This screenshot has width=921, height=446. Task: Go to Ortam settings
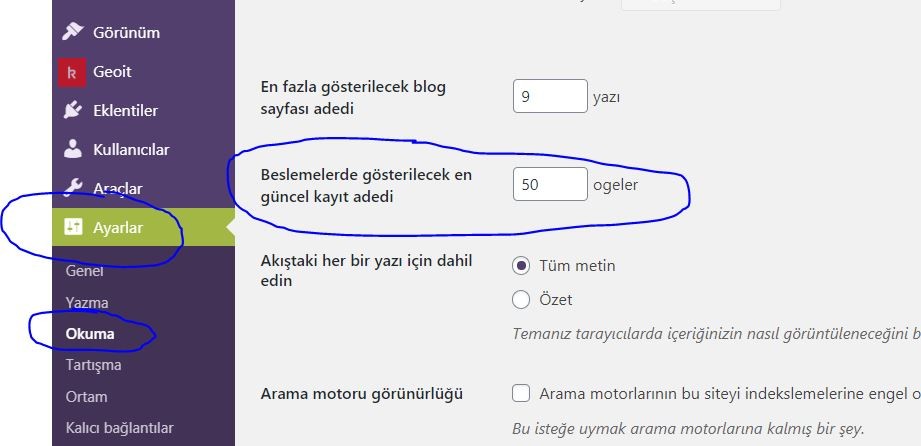(86, 397)
